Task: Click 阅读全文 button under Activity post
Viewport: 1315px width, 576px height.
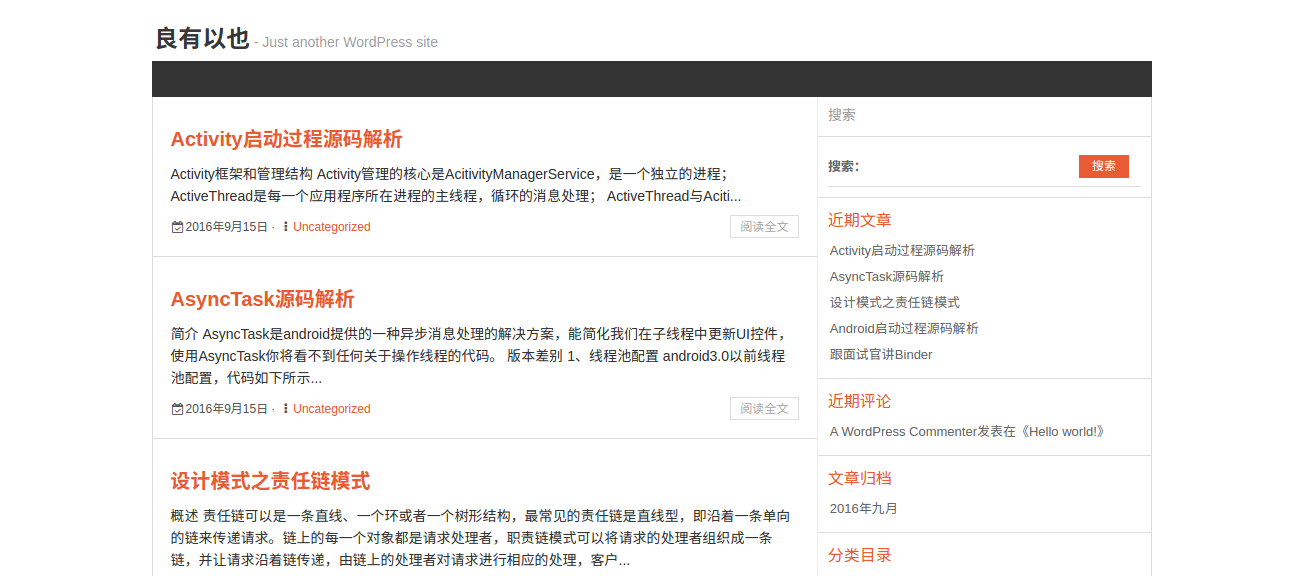Action: [764, 227]
